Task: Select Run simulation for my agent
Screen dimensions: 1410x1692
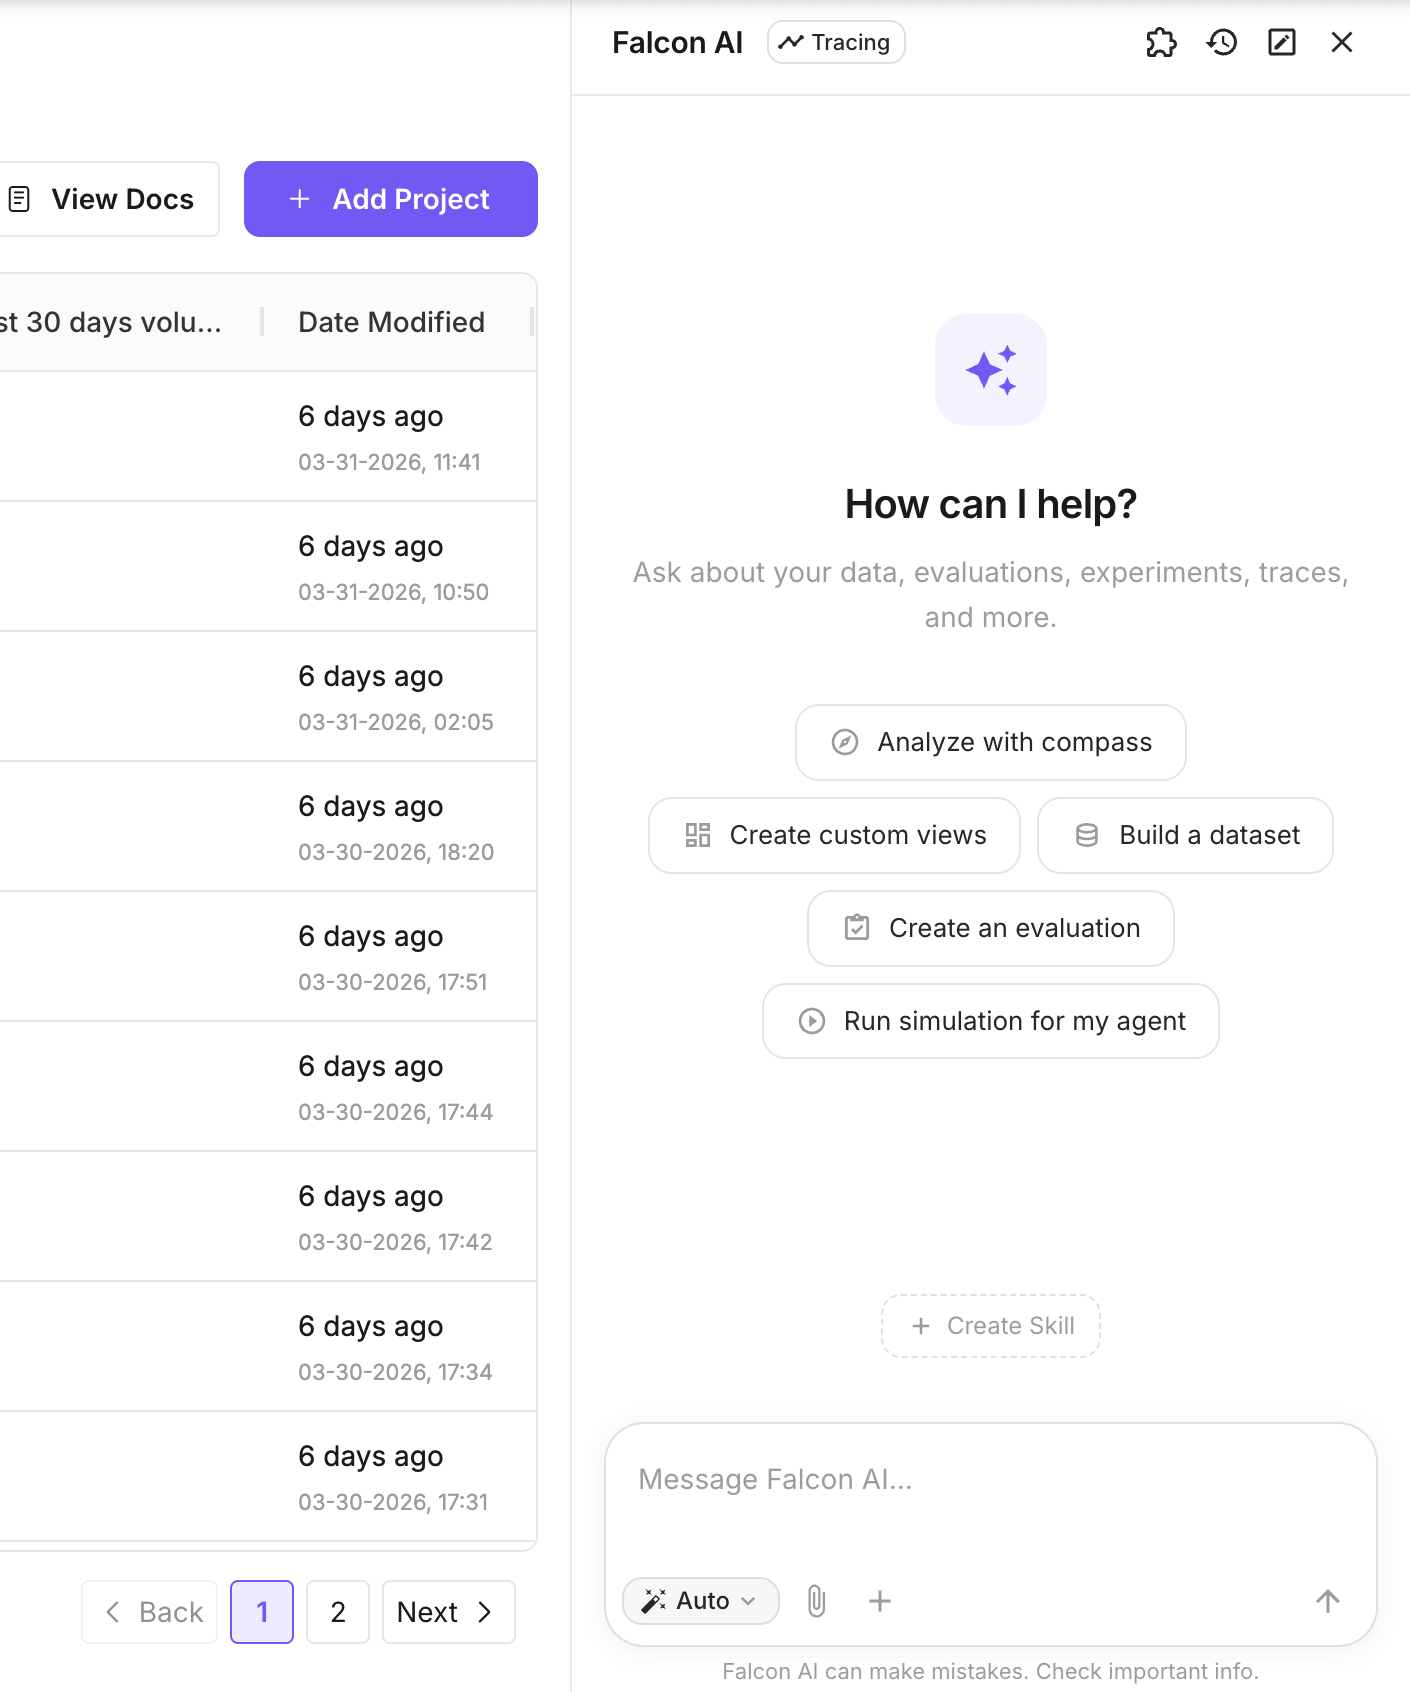Action: tap(991, 1021)
